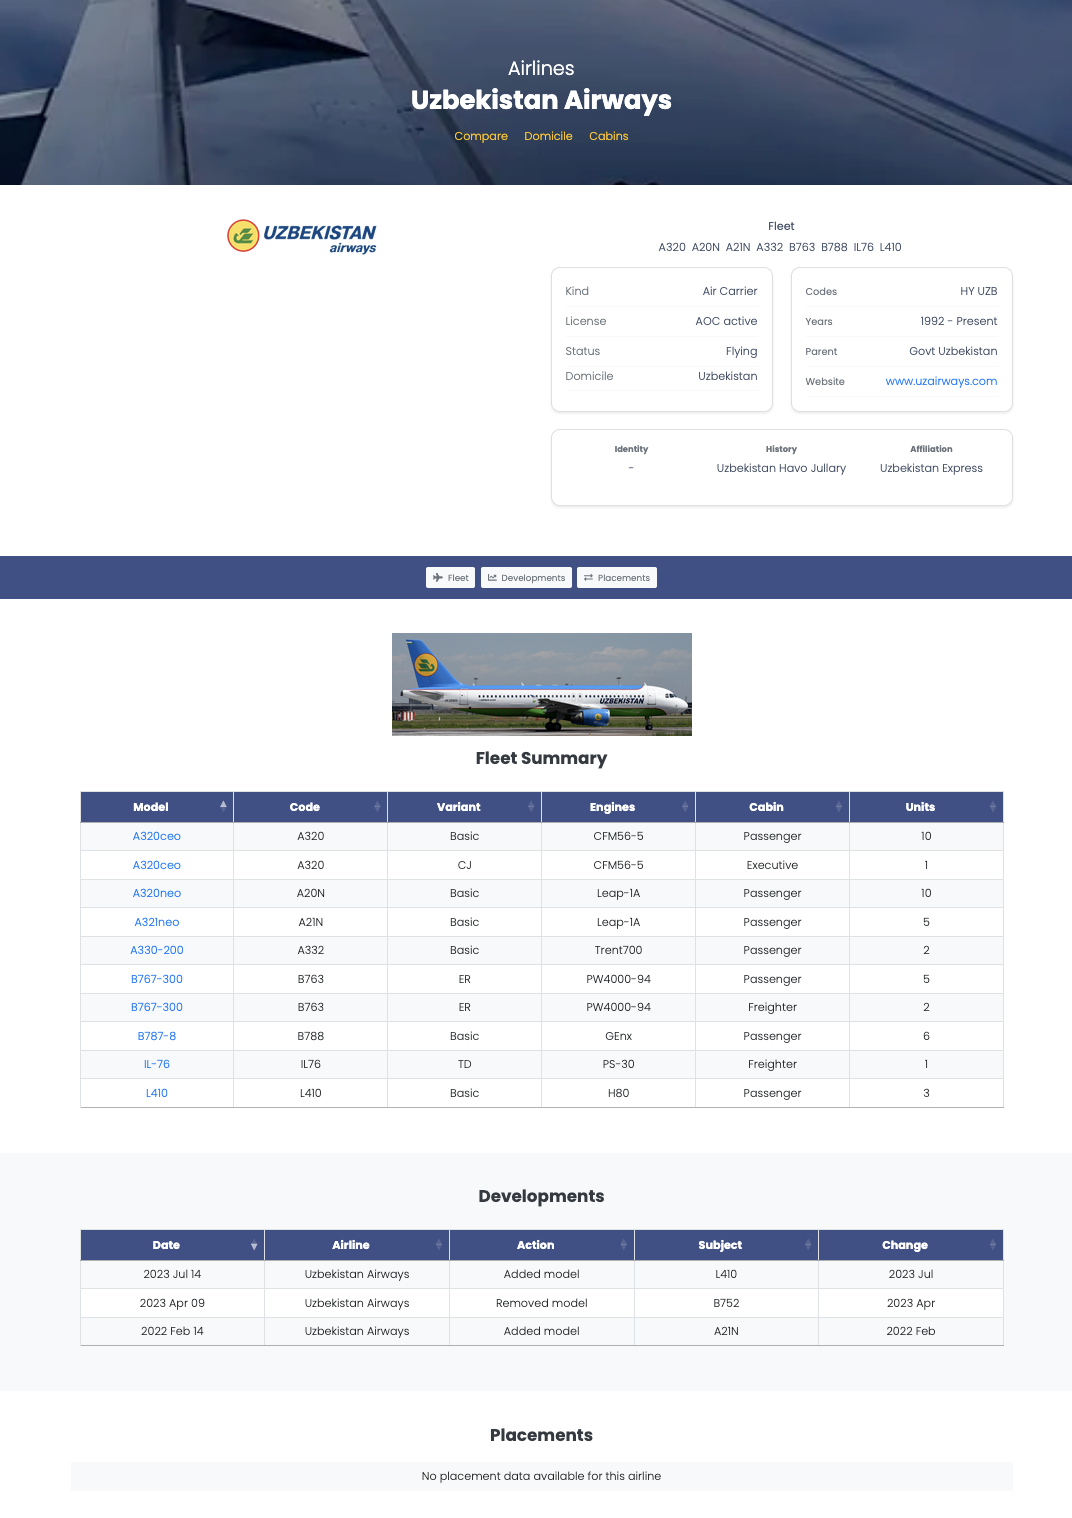Click the A21N fleet code at top

738,247
